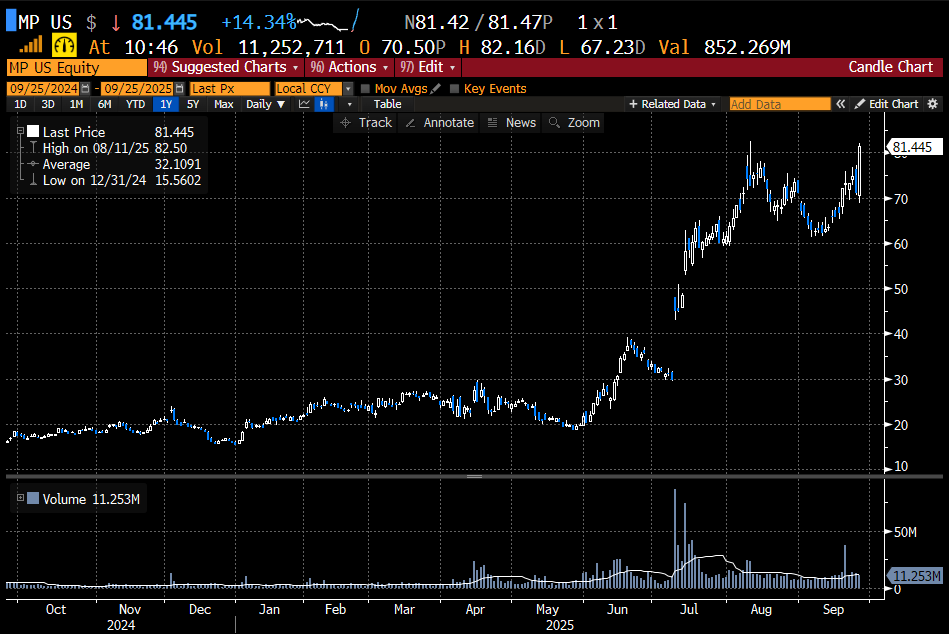This screenshot has width=949, height=634.
Task: Select the Max range tab
Action: click(x=223, y=104)
